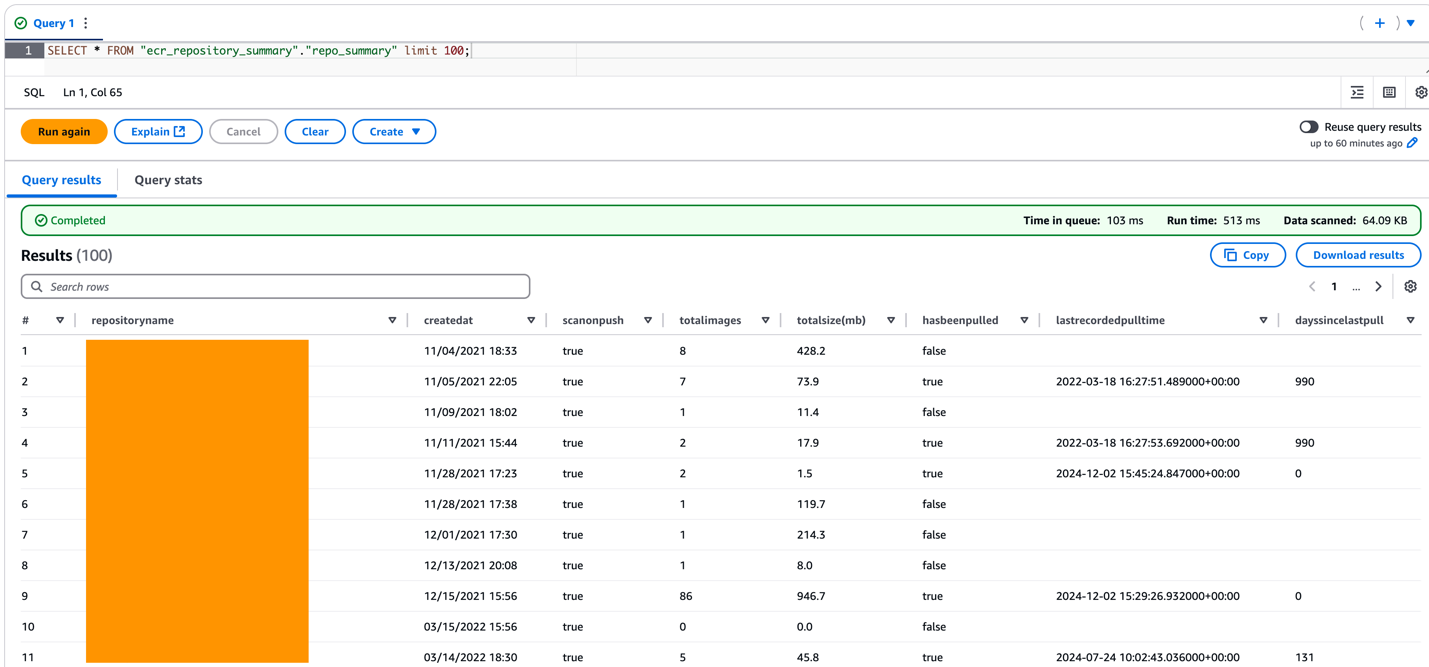Open the Query 1 tab kebab menu
Image resolution: width=1429 pixels, height=667 pixels.
(x=85, y=22)
